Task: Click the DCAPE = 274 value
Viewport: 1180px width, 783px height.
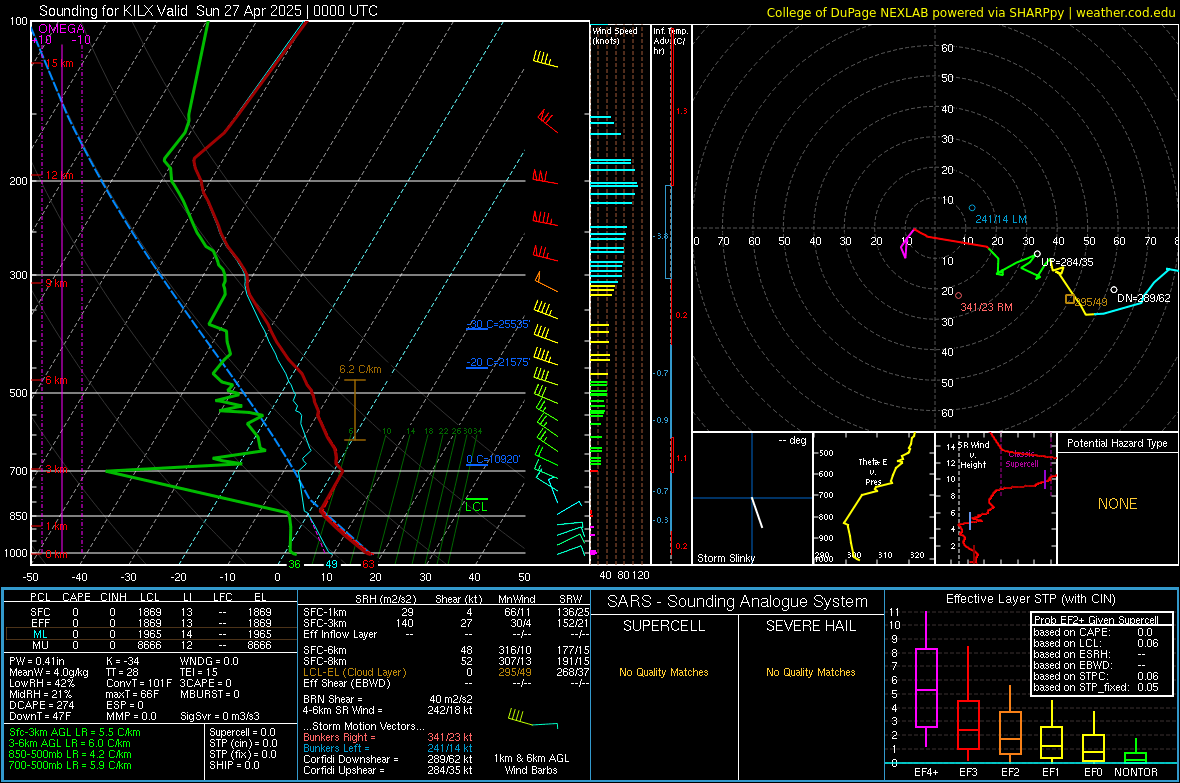Action: point(41,705)
